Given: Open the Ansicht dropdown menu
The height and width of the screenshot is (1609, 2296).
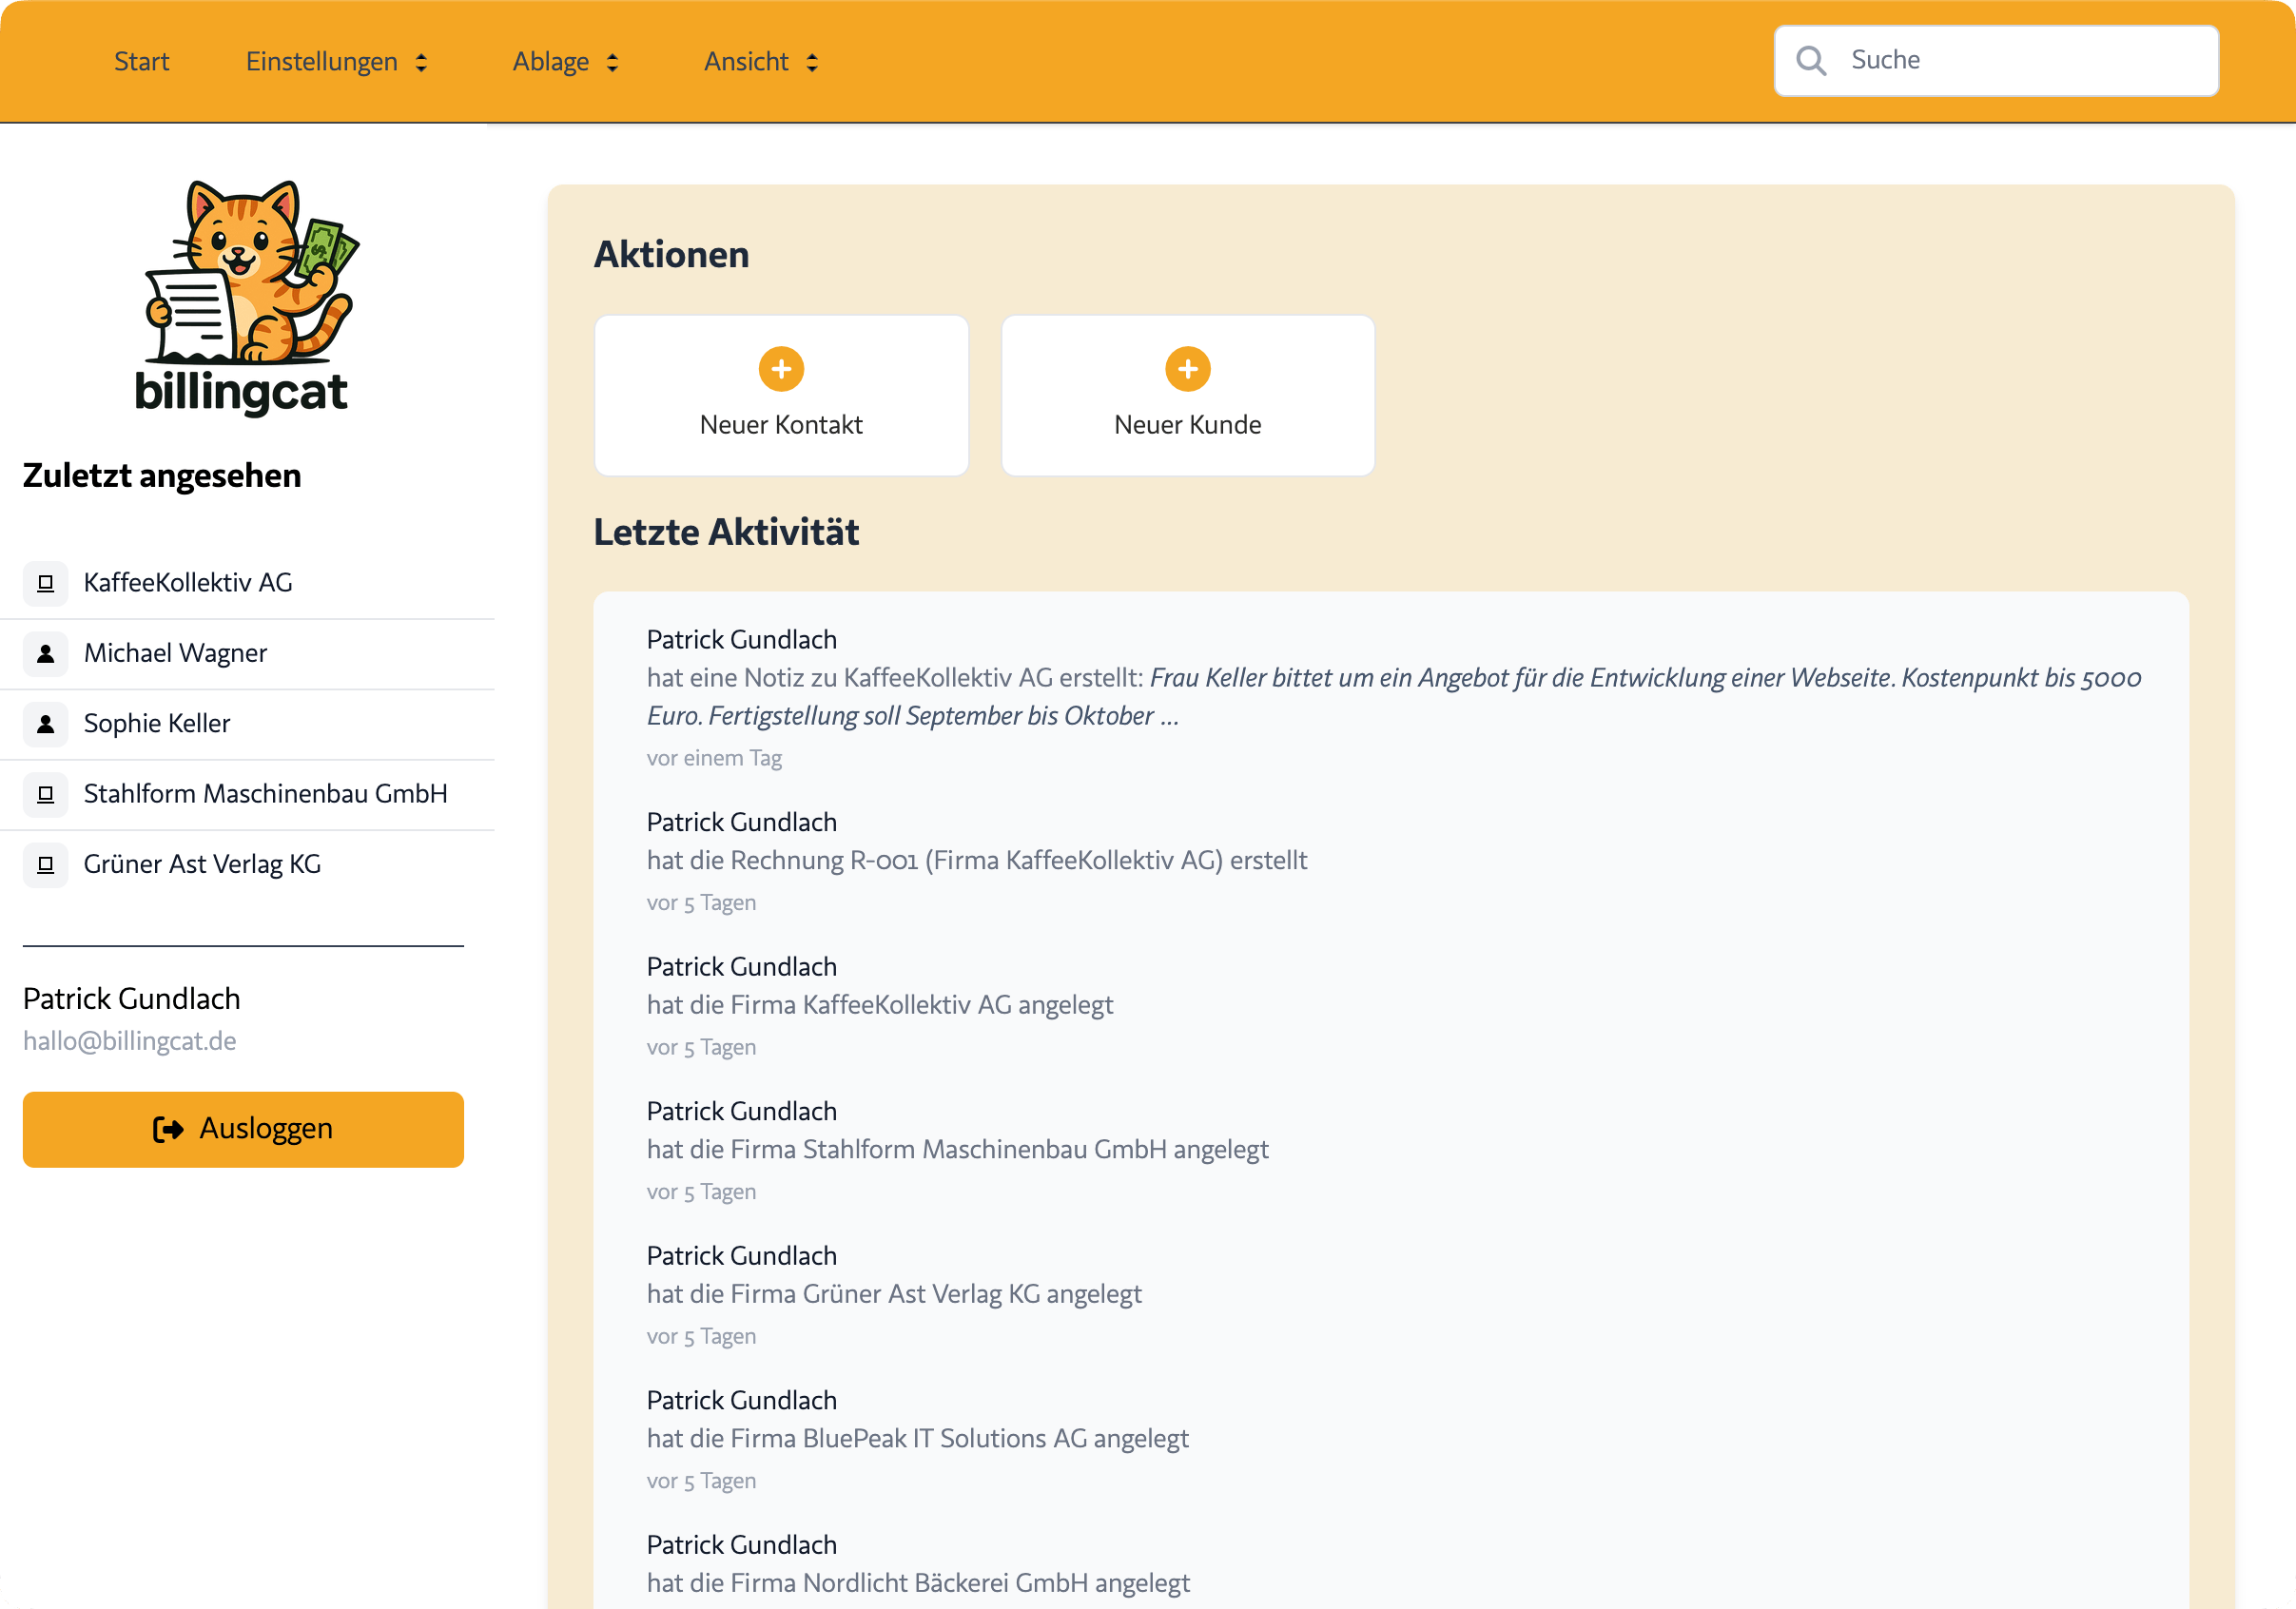Looking at the screenshot, I should [761, 62].
